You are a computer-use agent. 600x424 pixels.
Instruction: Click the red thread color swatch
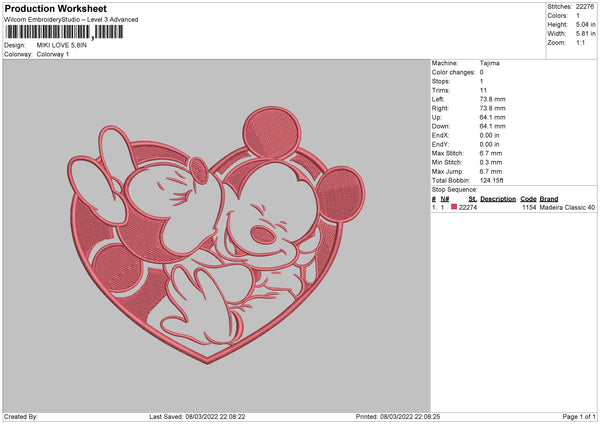click(x=454, y=207)
